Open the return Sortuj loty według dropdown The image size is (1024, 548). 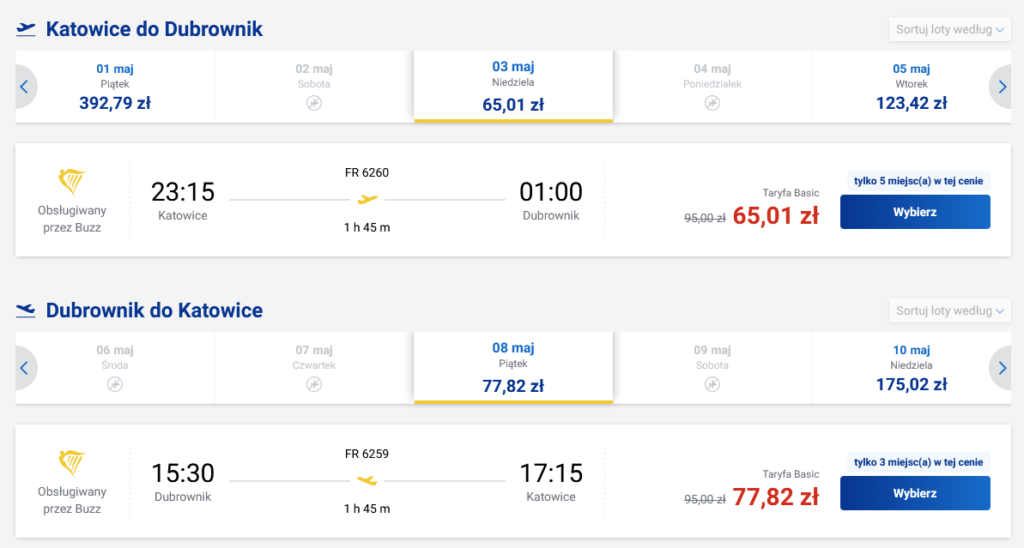coord(950,311)
